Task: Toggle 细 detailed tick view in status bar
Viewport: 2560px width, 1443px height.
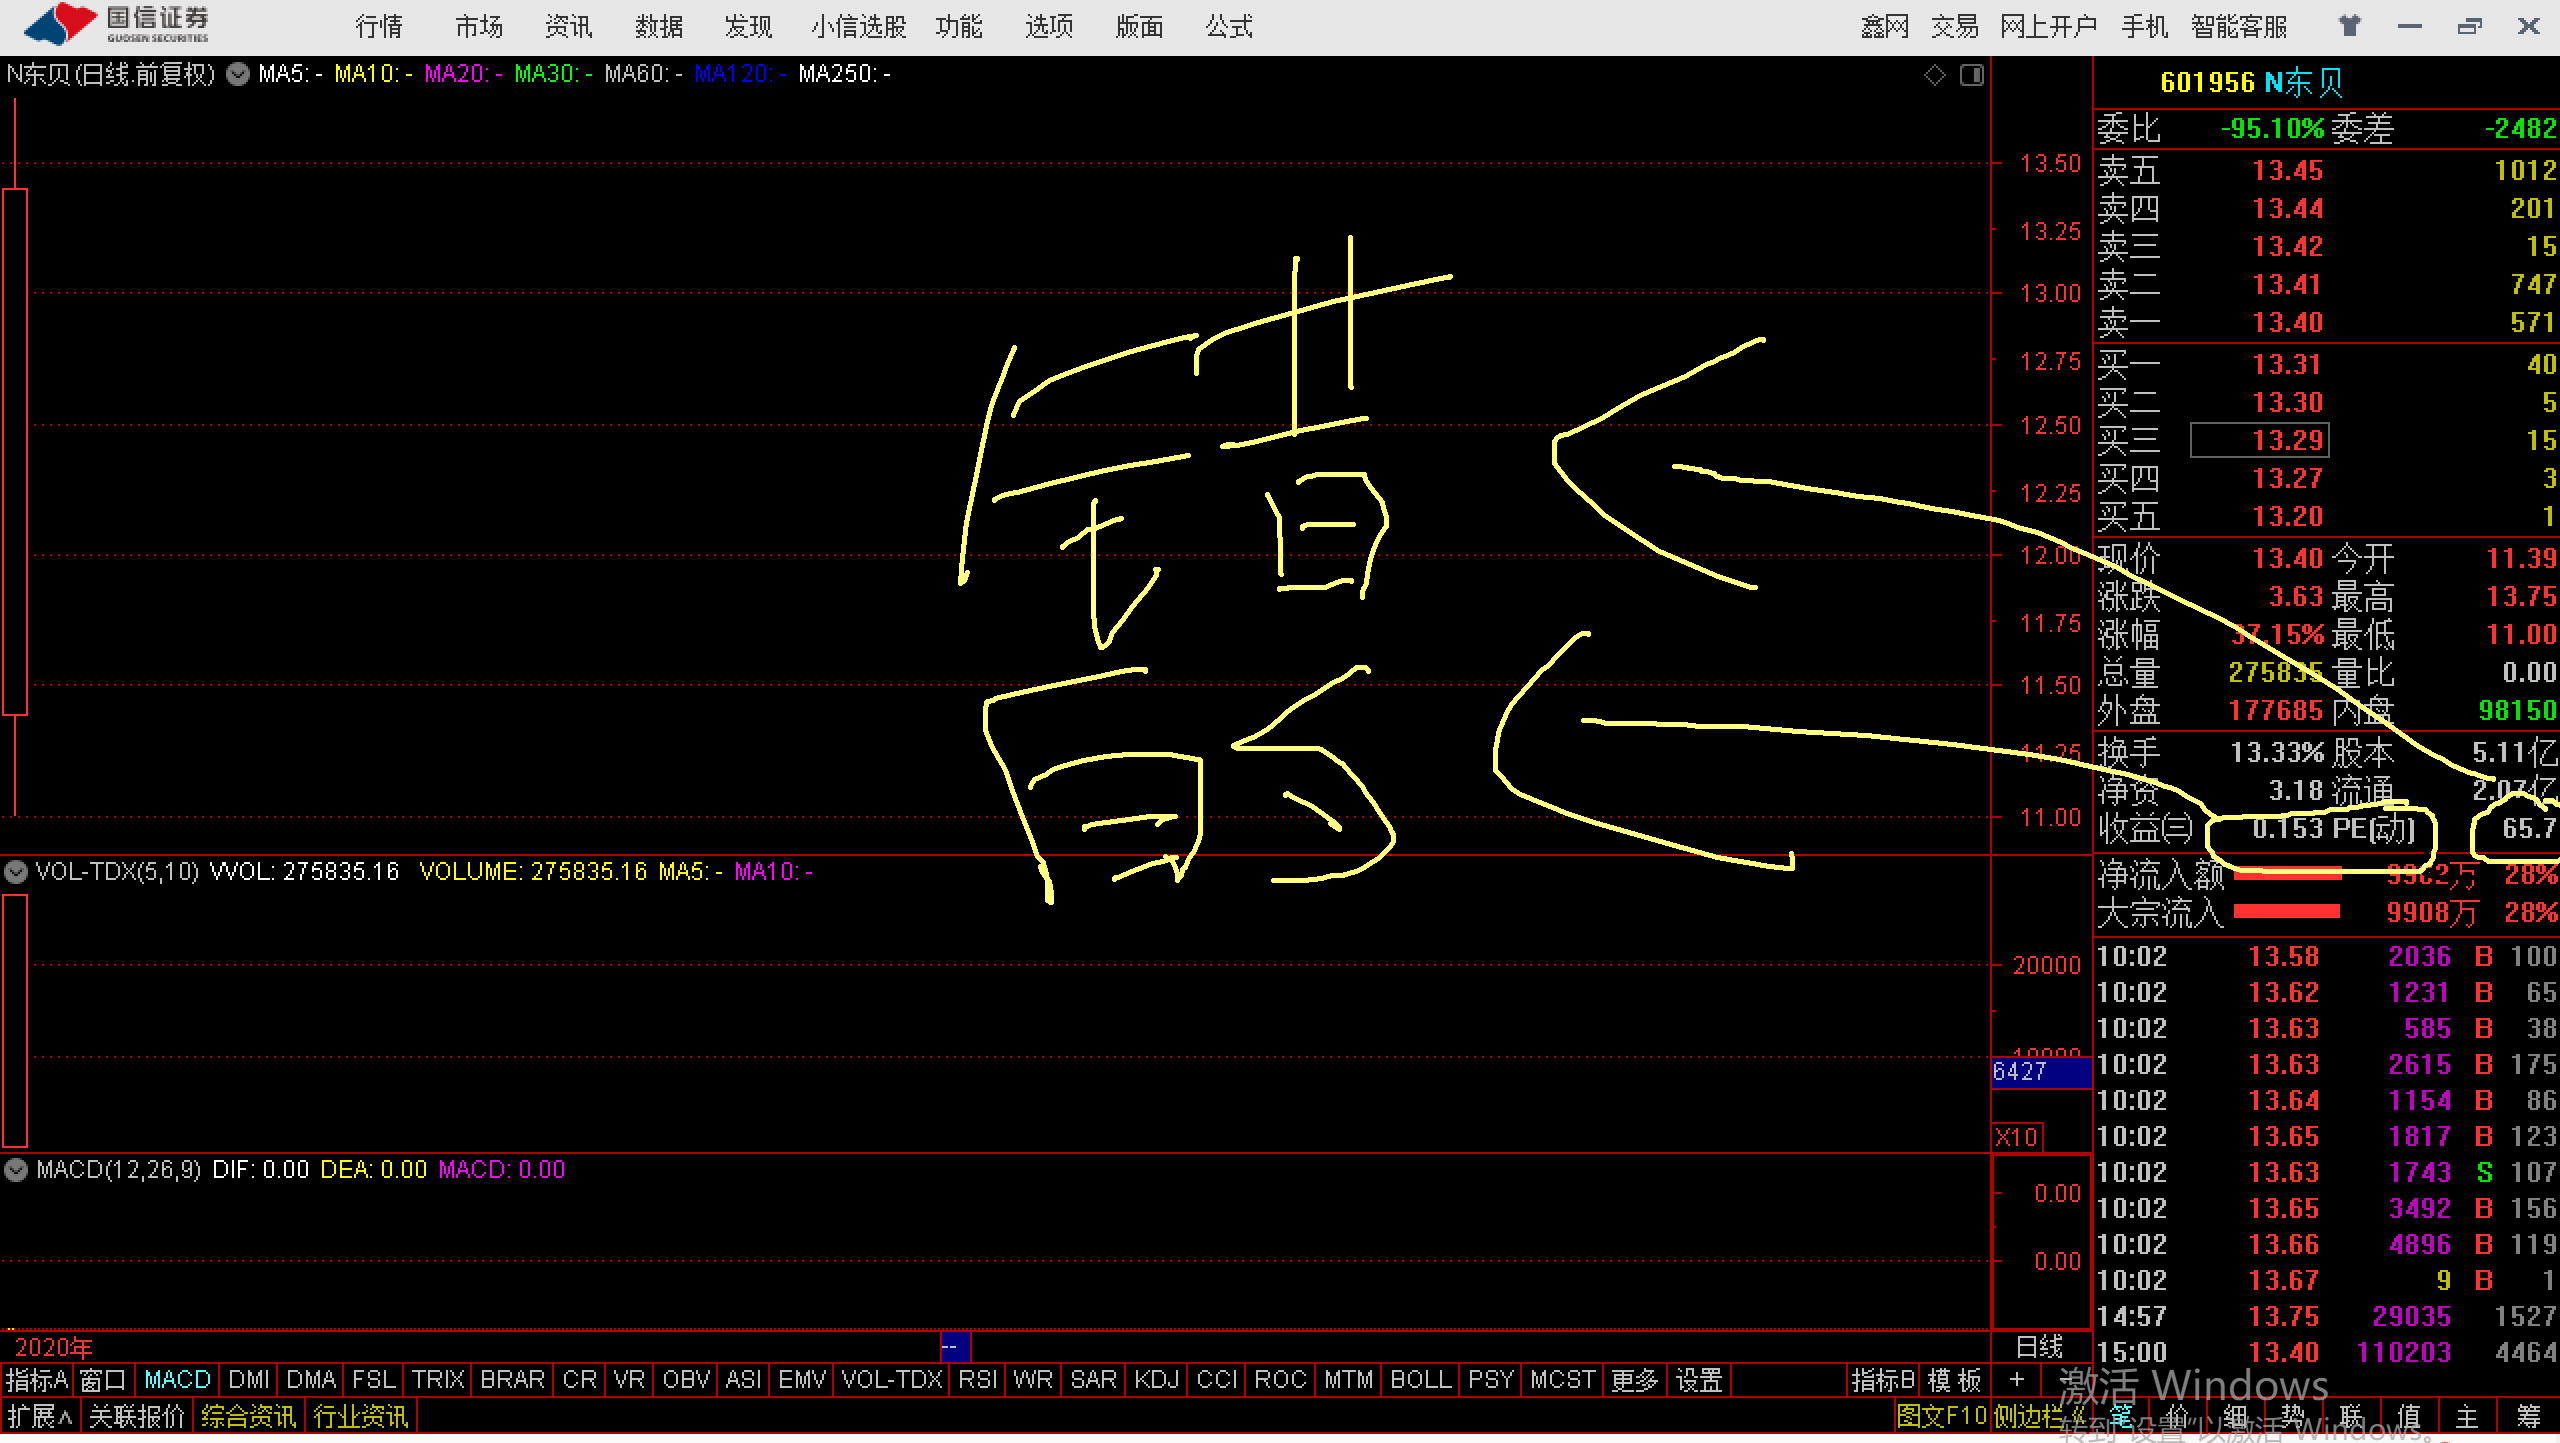Action: pos(2235,1418)
